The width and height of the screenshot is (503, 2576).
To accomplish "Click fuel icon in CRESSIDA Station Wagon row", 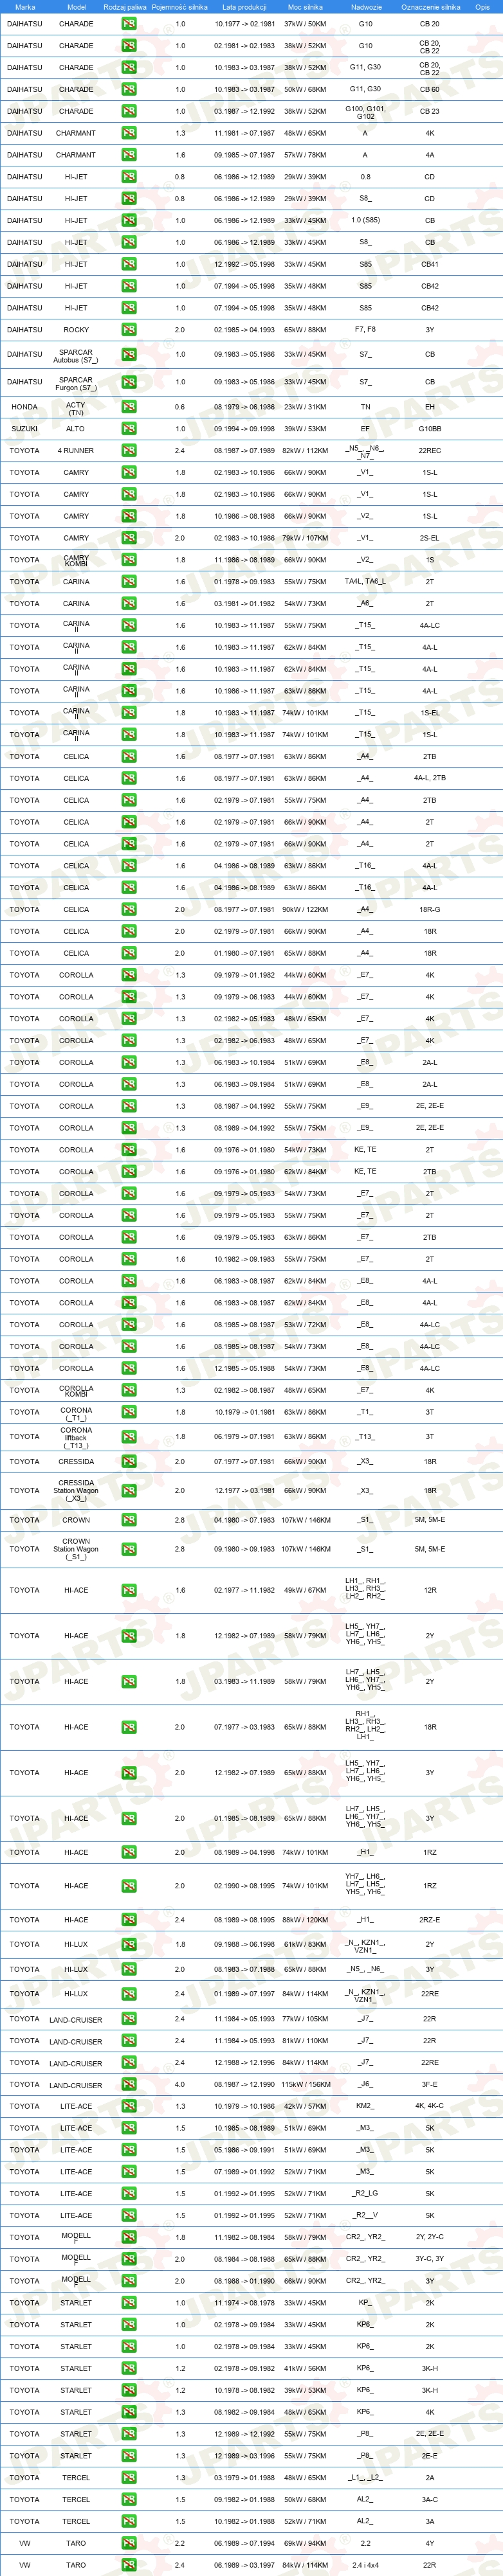I will click(x=129, y=1490).
